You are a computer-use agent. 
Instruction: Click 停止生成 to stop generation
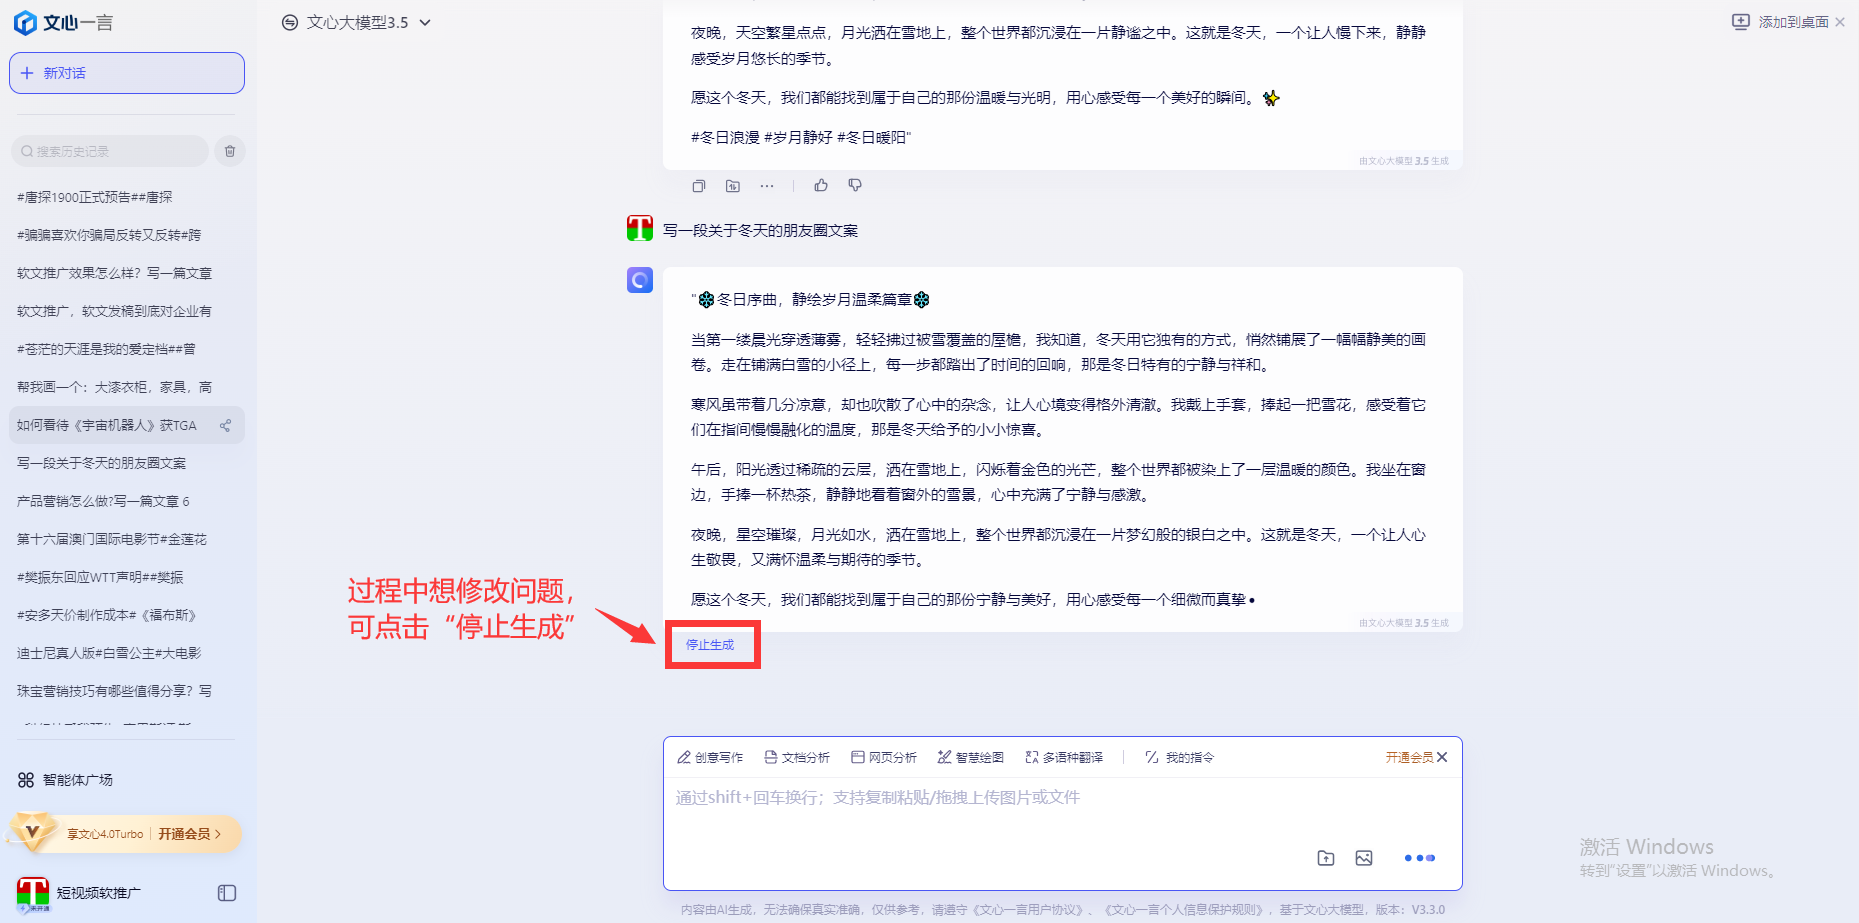point(710,644)
